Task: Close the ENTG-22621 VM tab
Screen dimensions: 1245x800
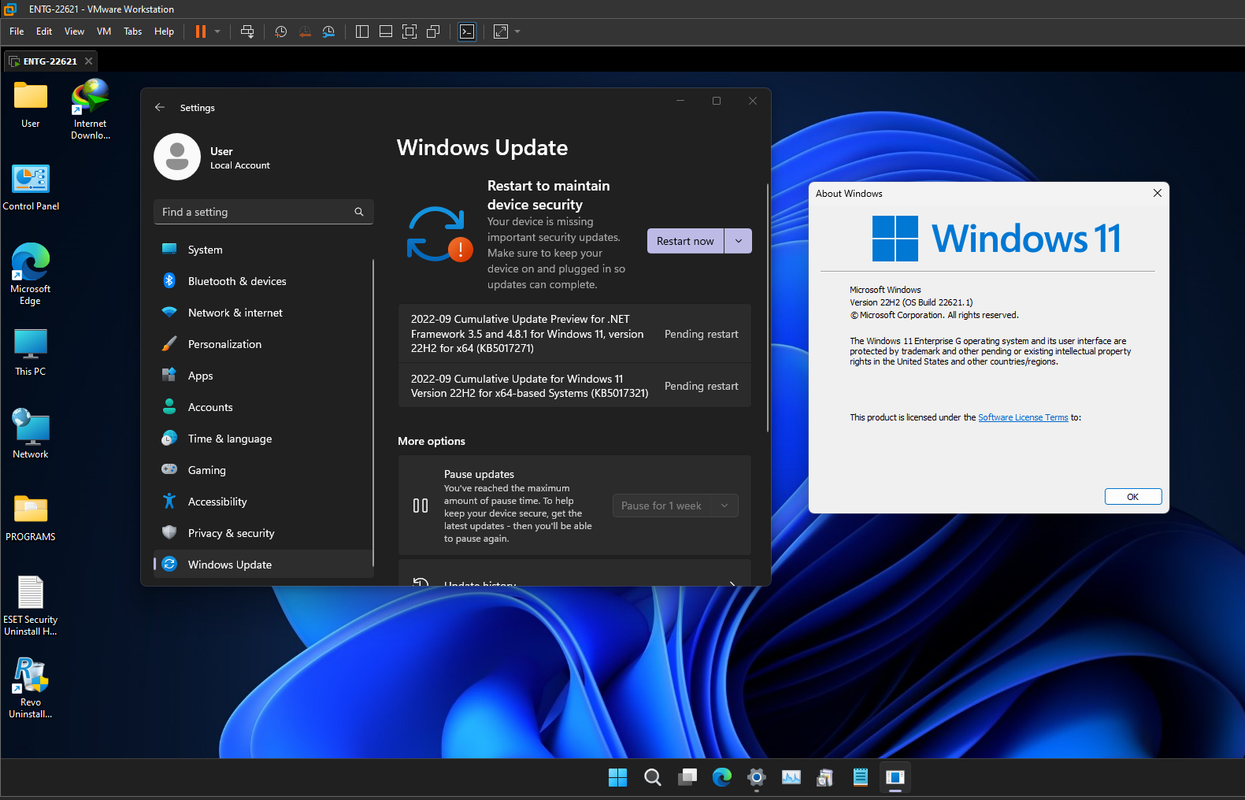Action: tap(87, 61)
